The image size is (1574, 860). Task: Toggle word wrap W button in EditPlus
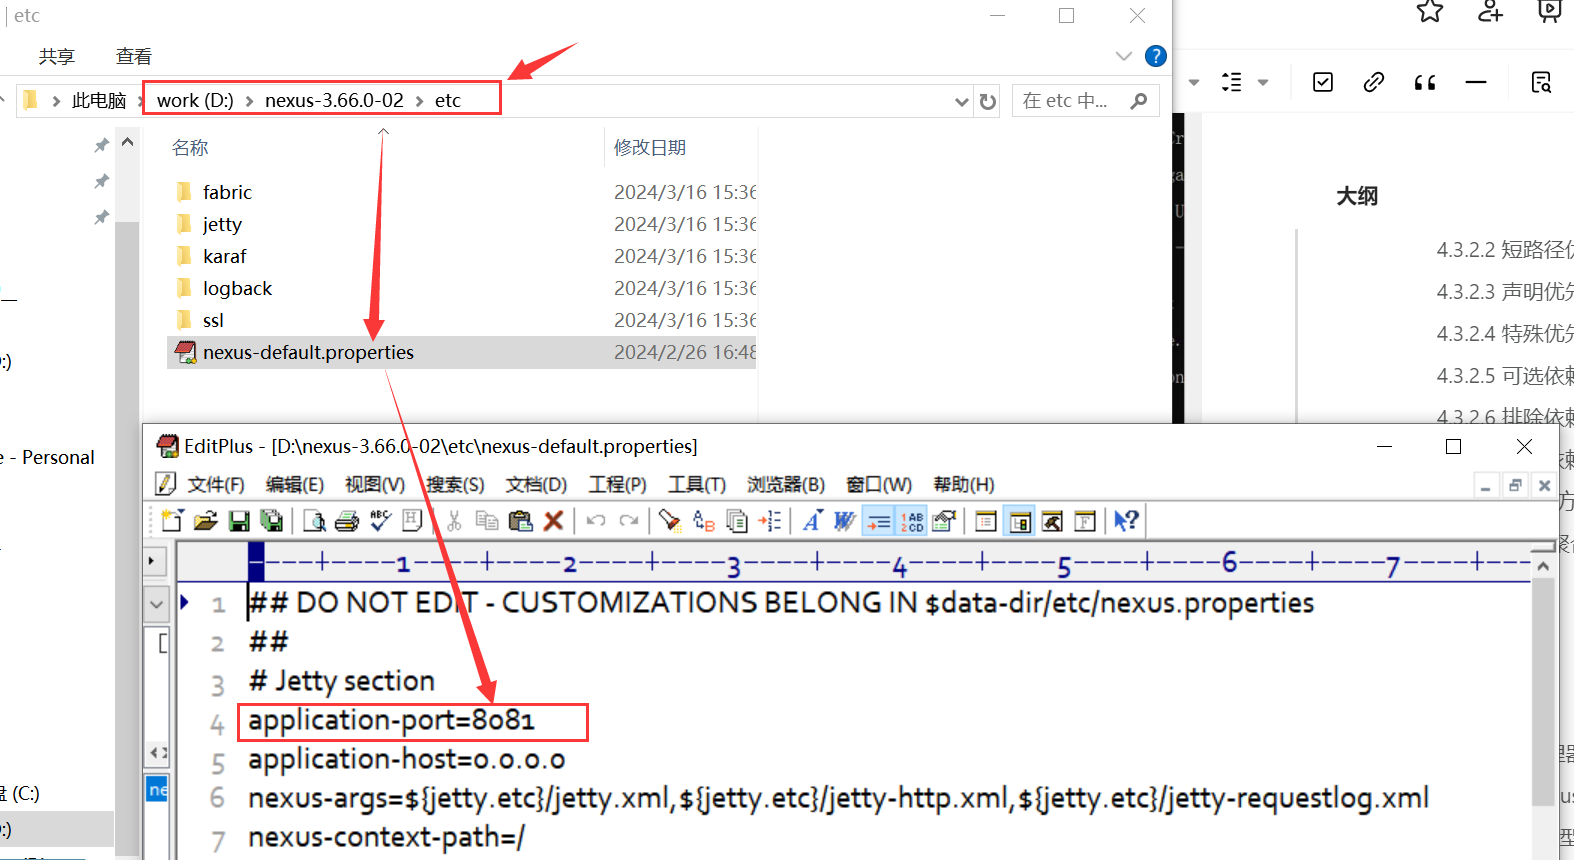tap(845, 521)
